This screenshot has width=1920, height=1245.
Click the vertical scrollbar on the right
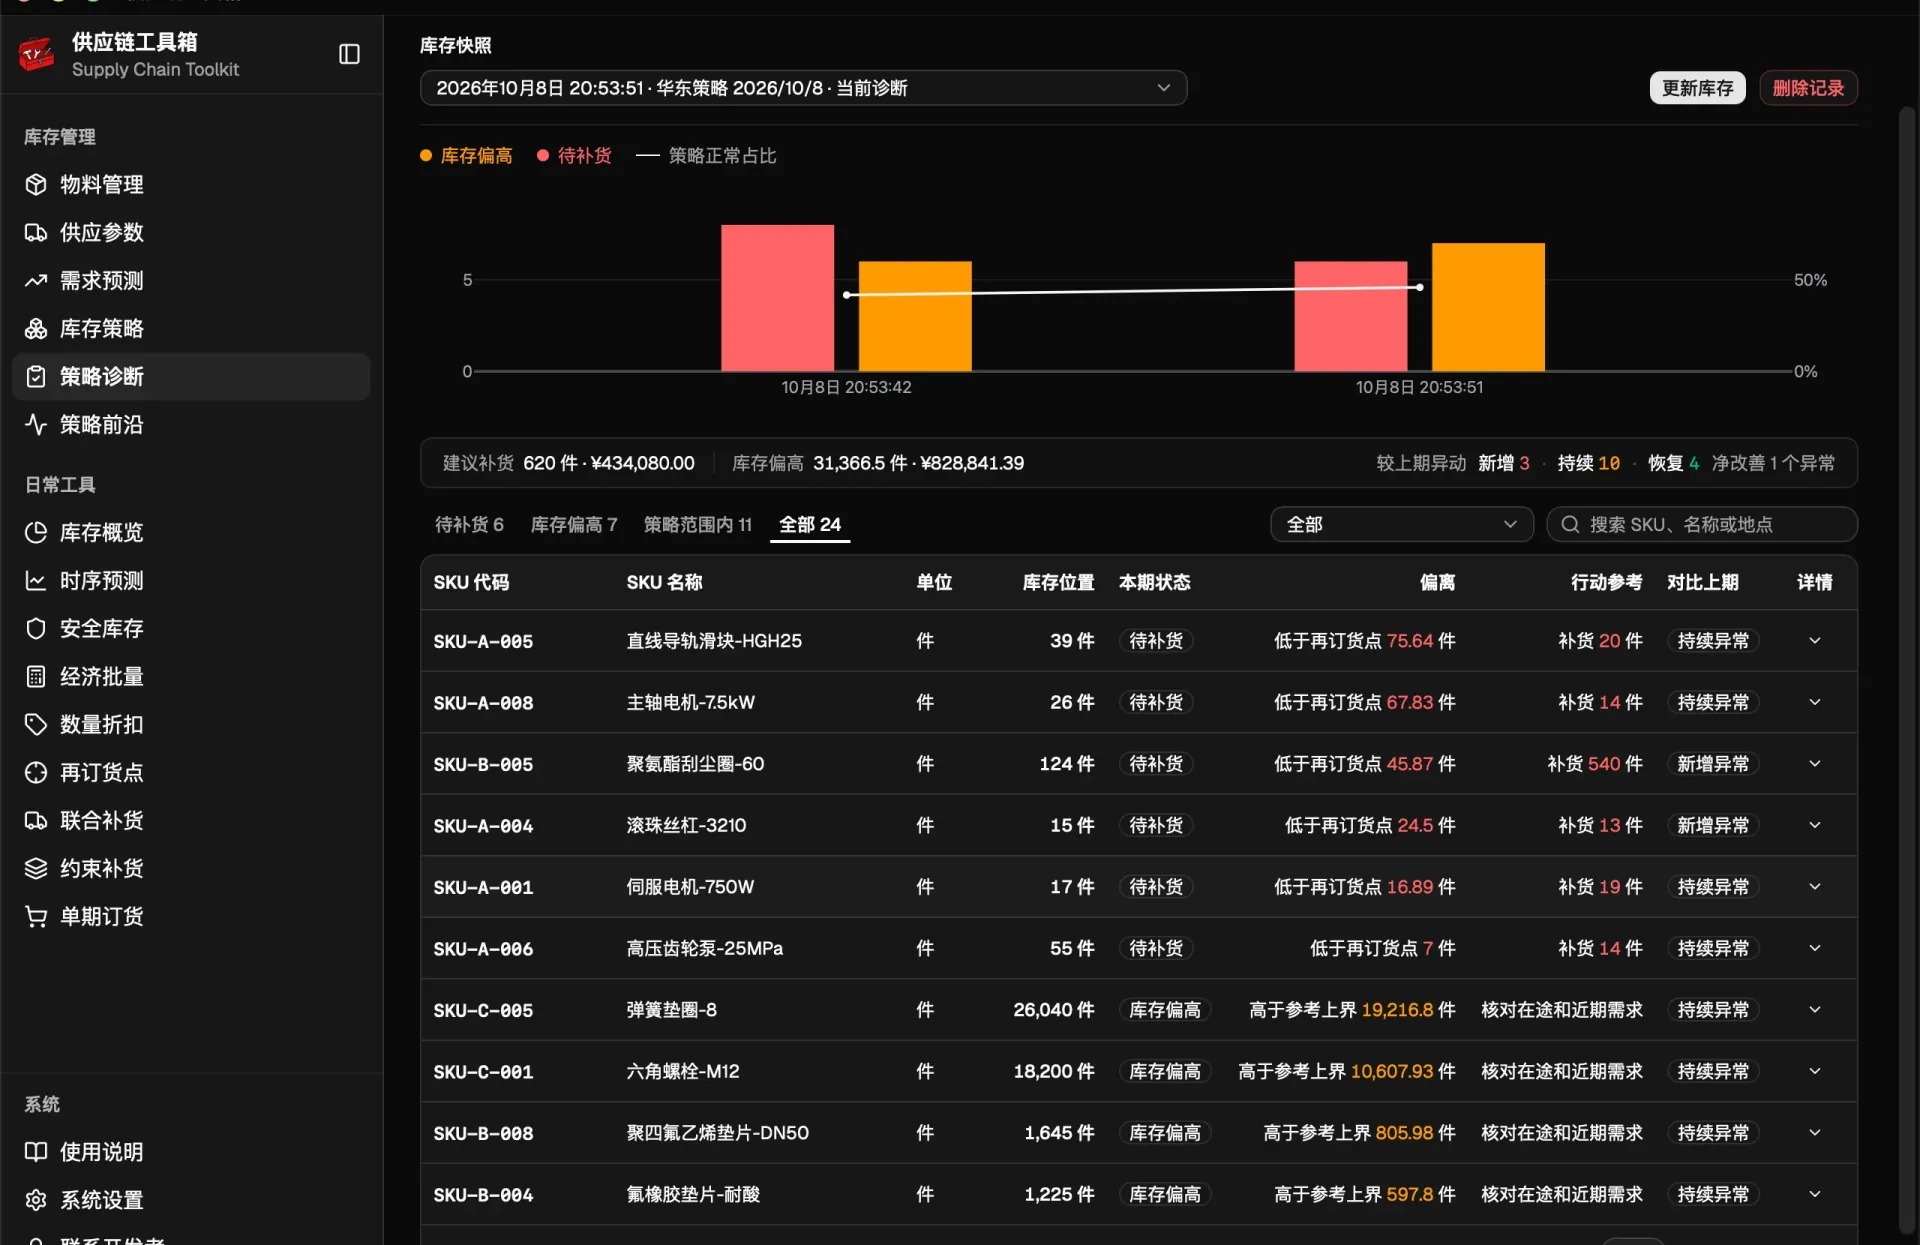click(1906, 670)
